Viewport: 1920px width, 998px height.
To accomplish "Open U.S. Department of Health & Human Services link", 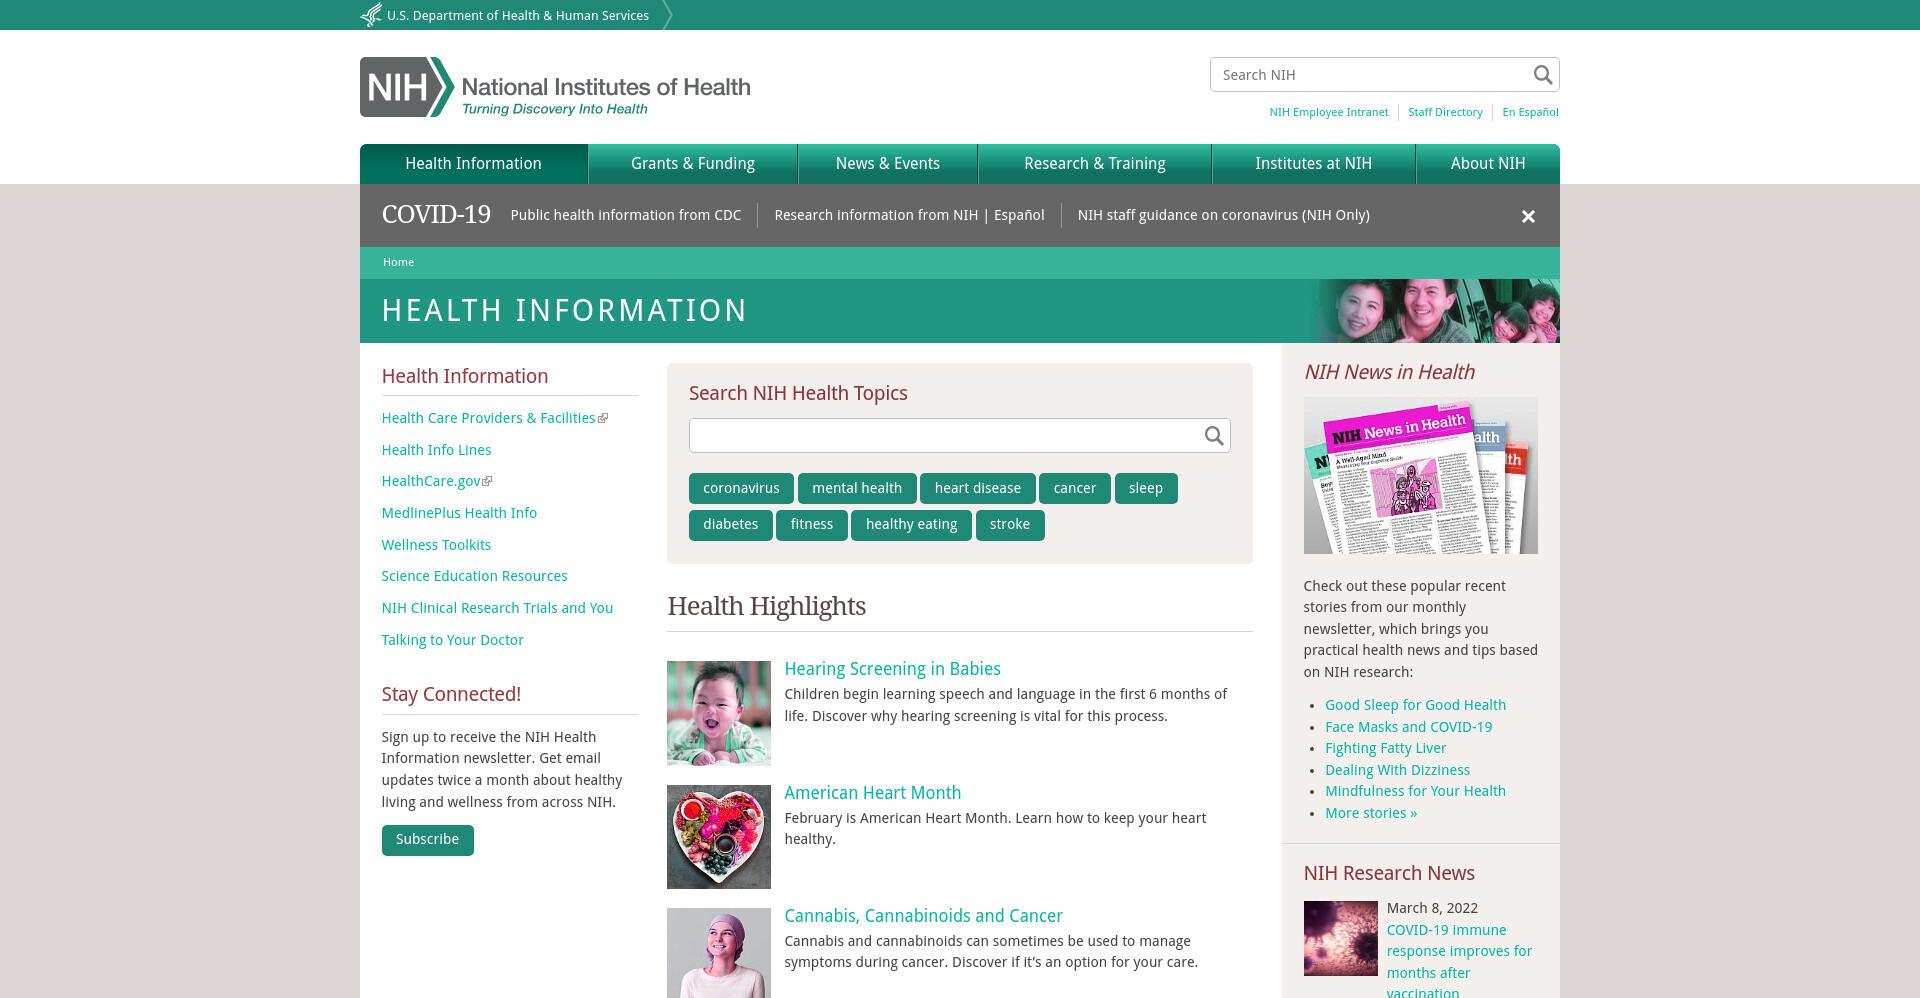I will (x=518, y=15).
